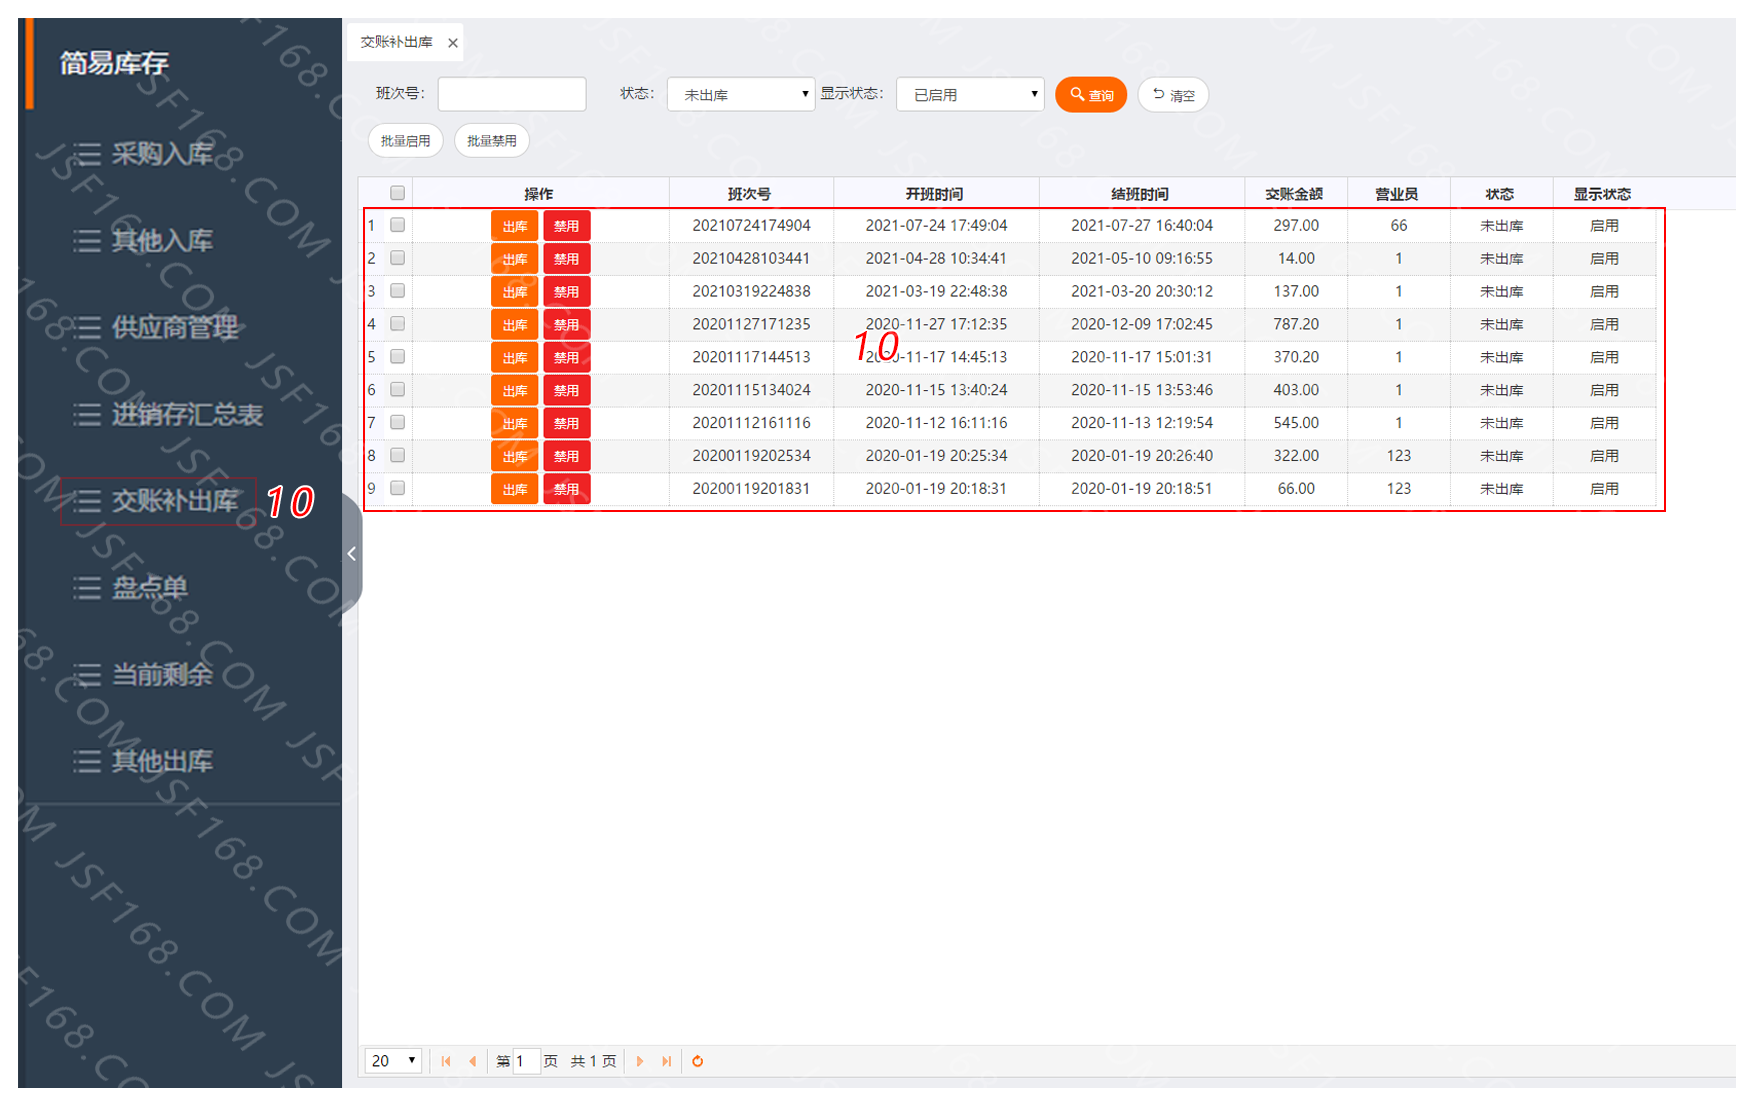Click the refresh table icon
Screen dimensions: 1754x1106
[x=698, y=1061]
